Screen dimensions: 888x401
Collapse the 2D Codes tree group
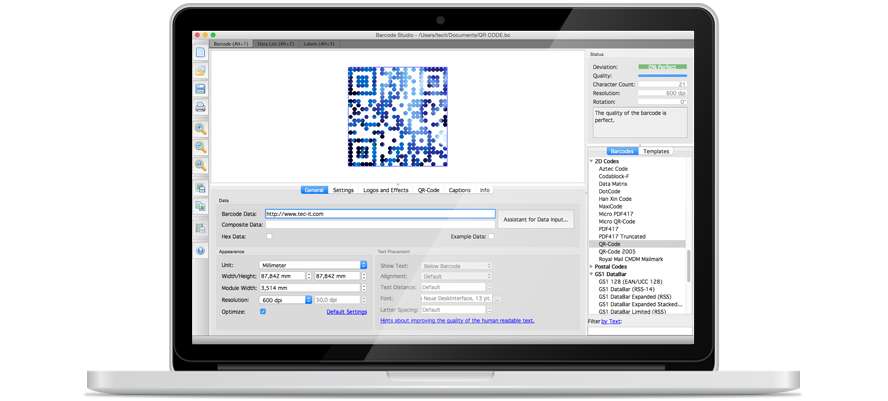coord(591,161)
